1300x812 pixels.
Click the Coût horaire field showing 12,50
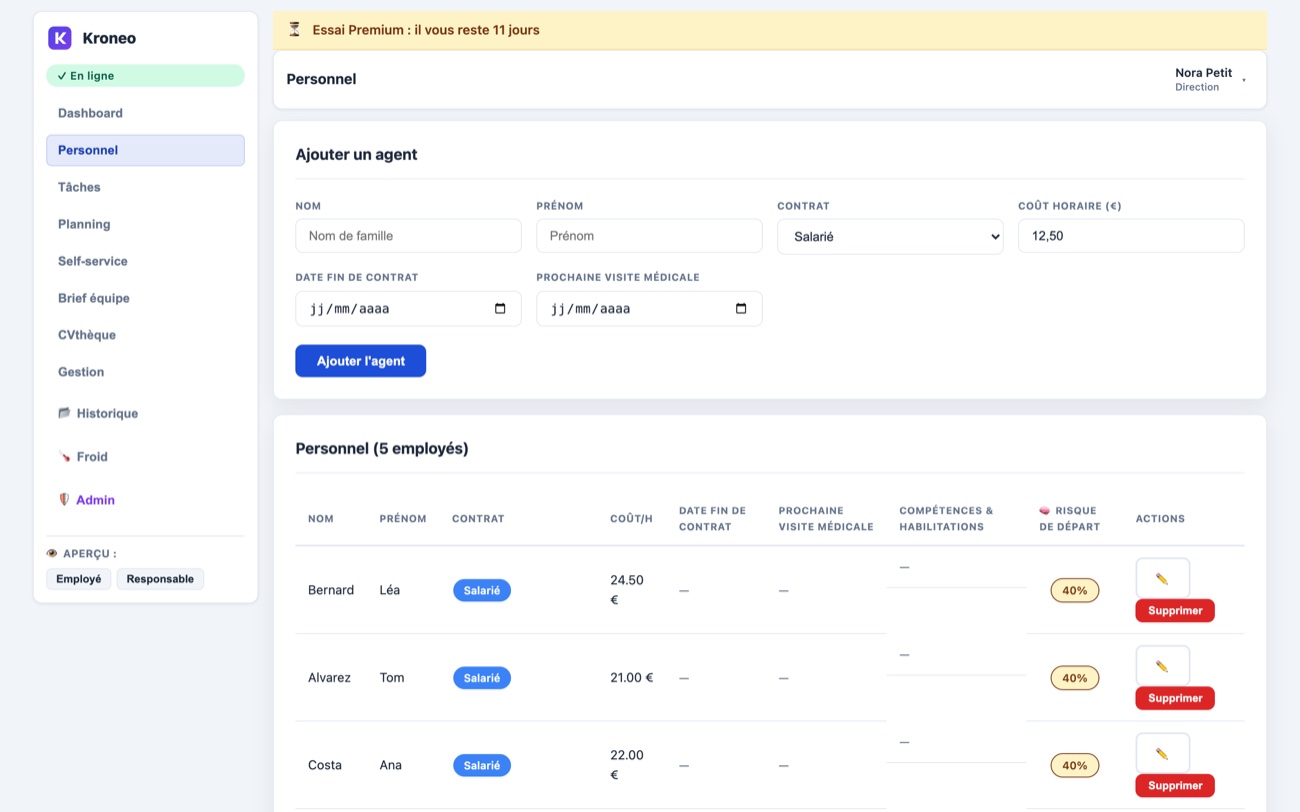[x=1131, y=236]
